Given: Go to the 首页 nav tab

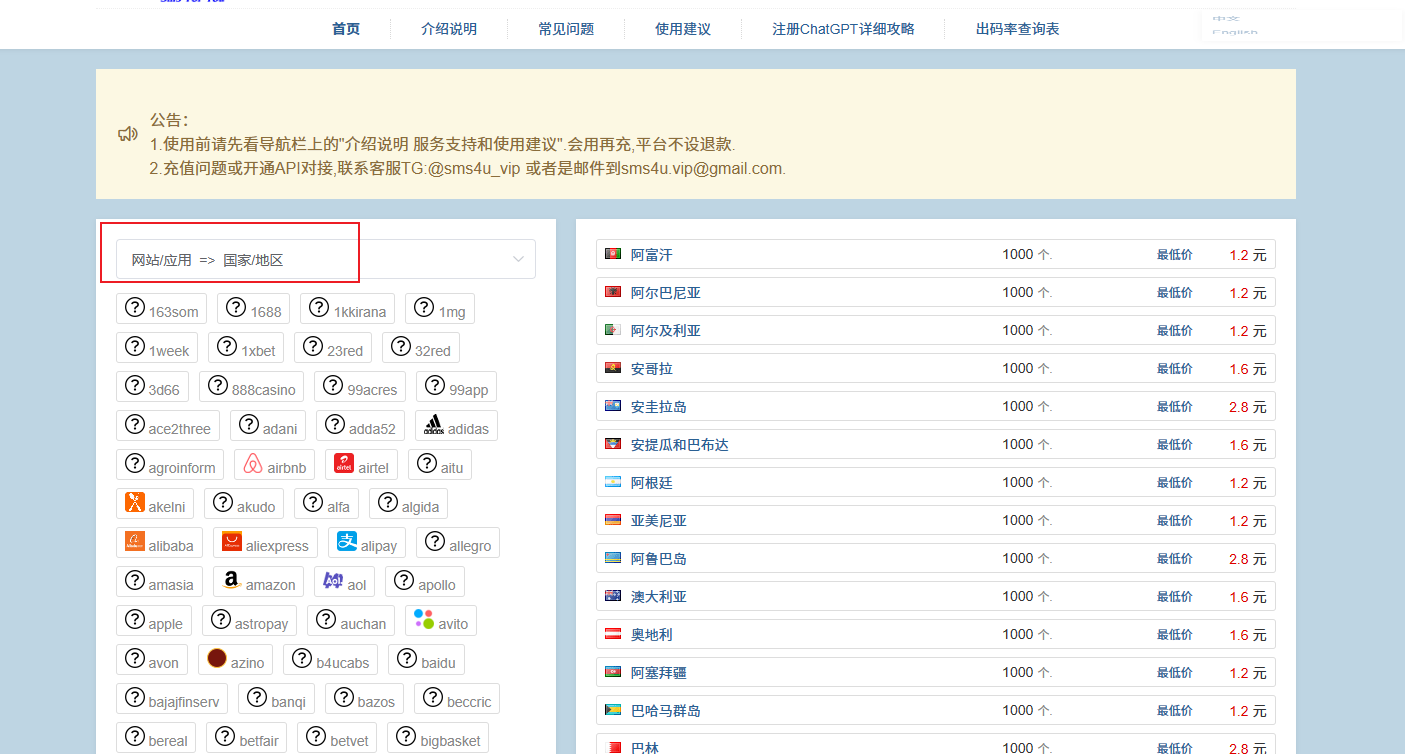Looking at the screenshot, I should tap(346, 29).
